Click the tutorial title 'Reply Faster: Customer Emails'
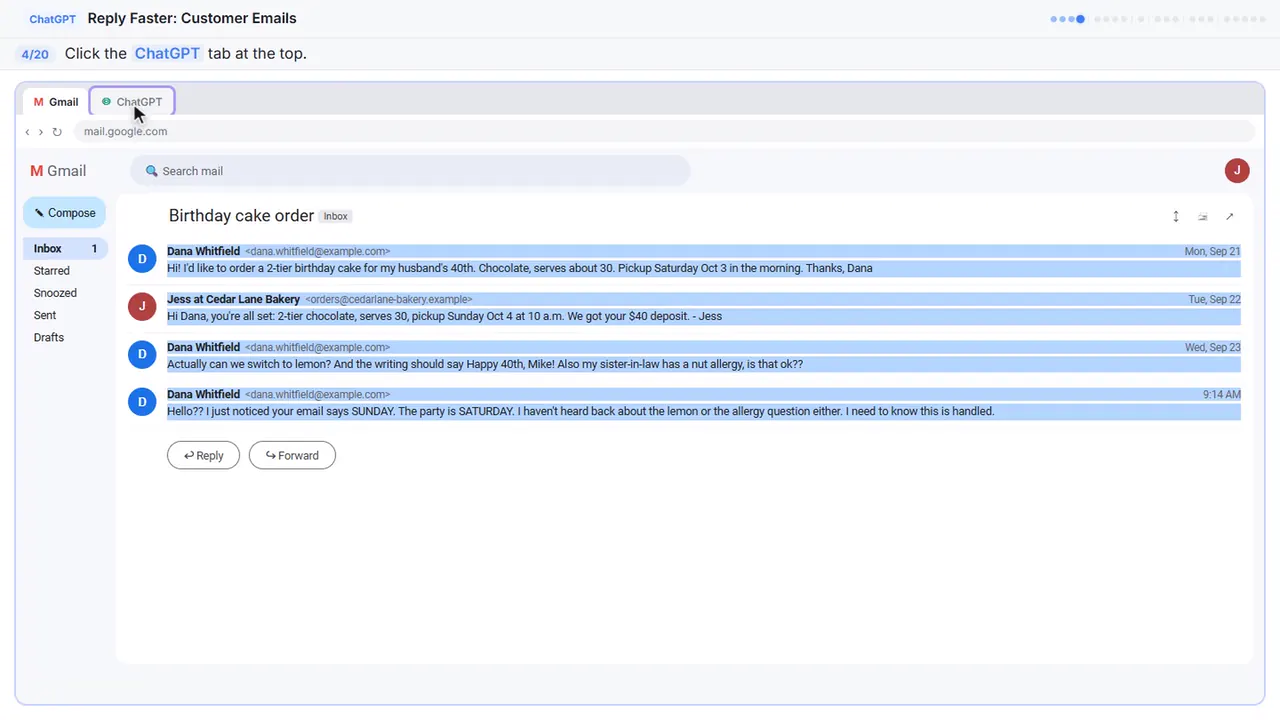The height and width of the screenshot is (720, 1280). click(192, 18)
